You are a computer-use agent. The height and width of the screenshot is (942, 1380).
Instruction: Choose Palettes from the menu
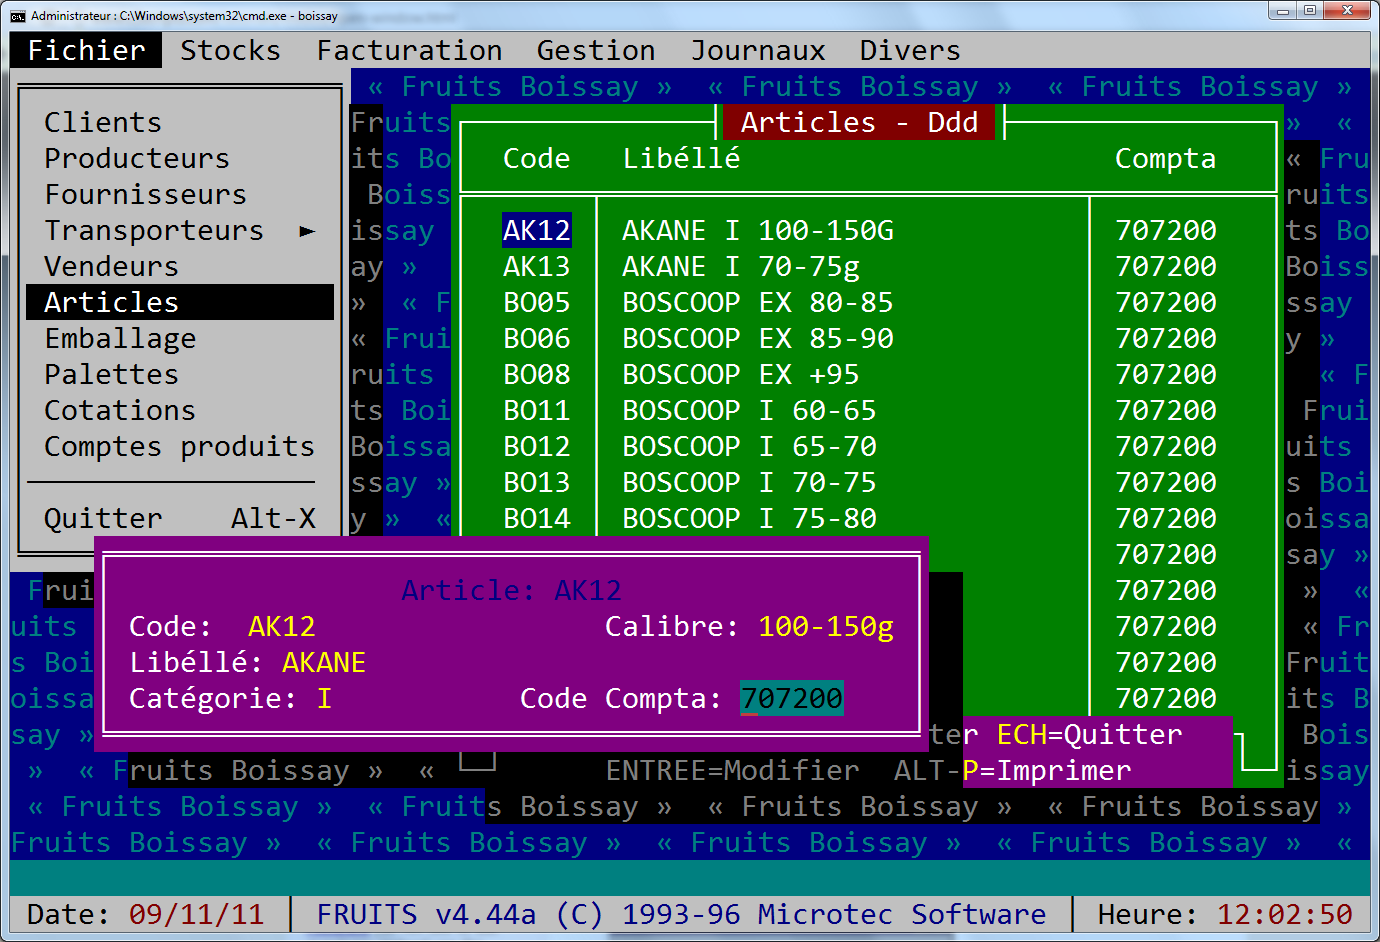[111, 374]
